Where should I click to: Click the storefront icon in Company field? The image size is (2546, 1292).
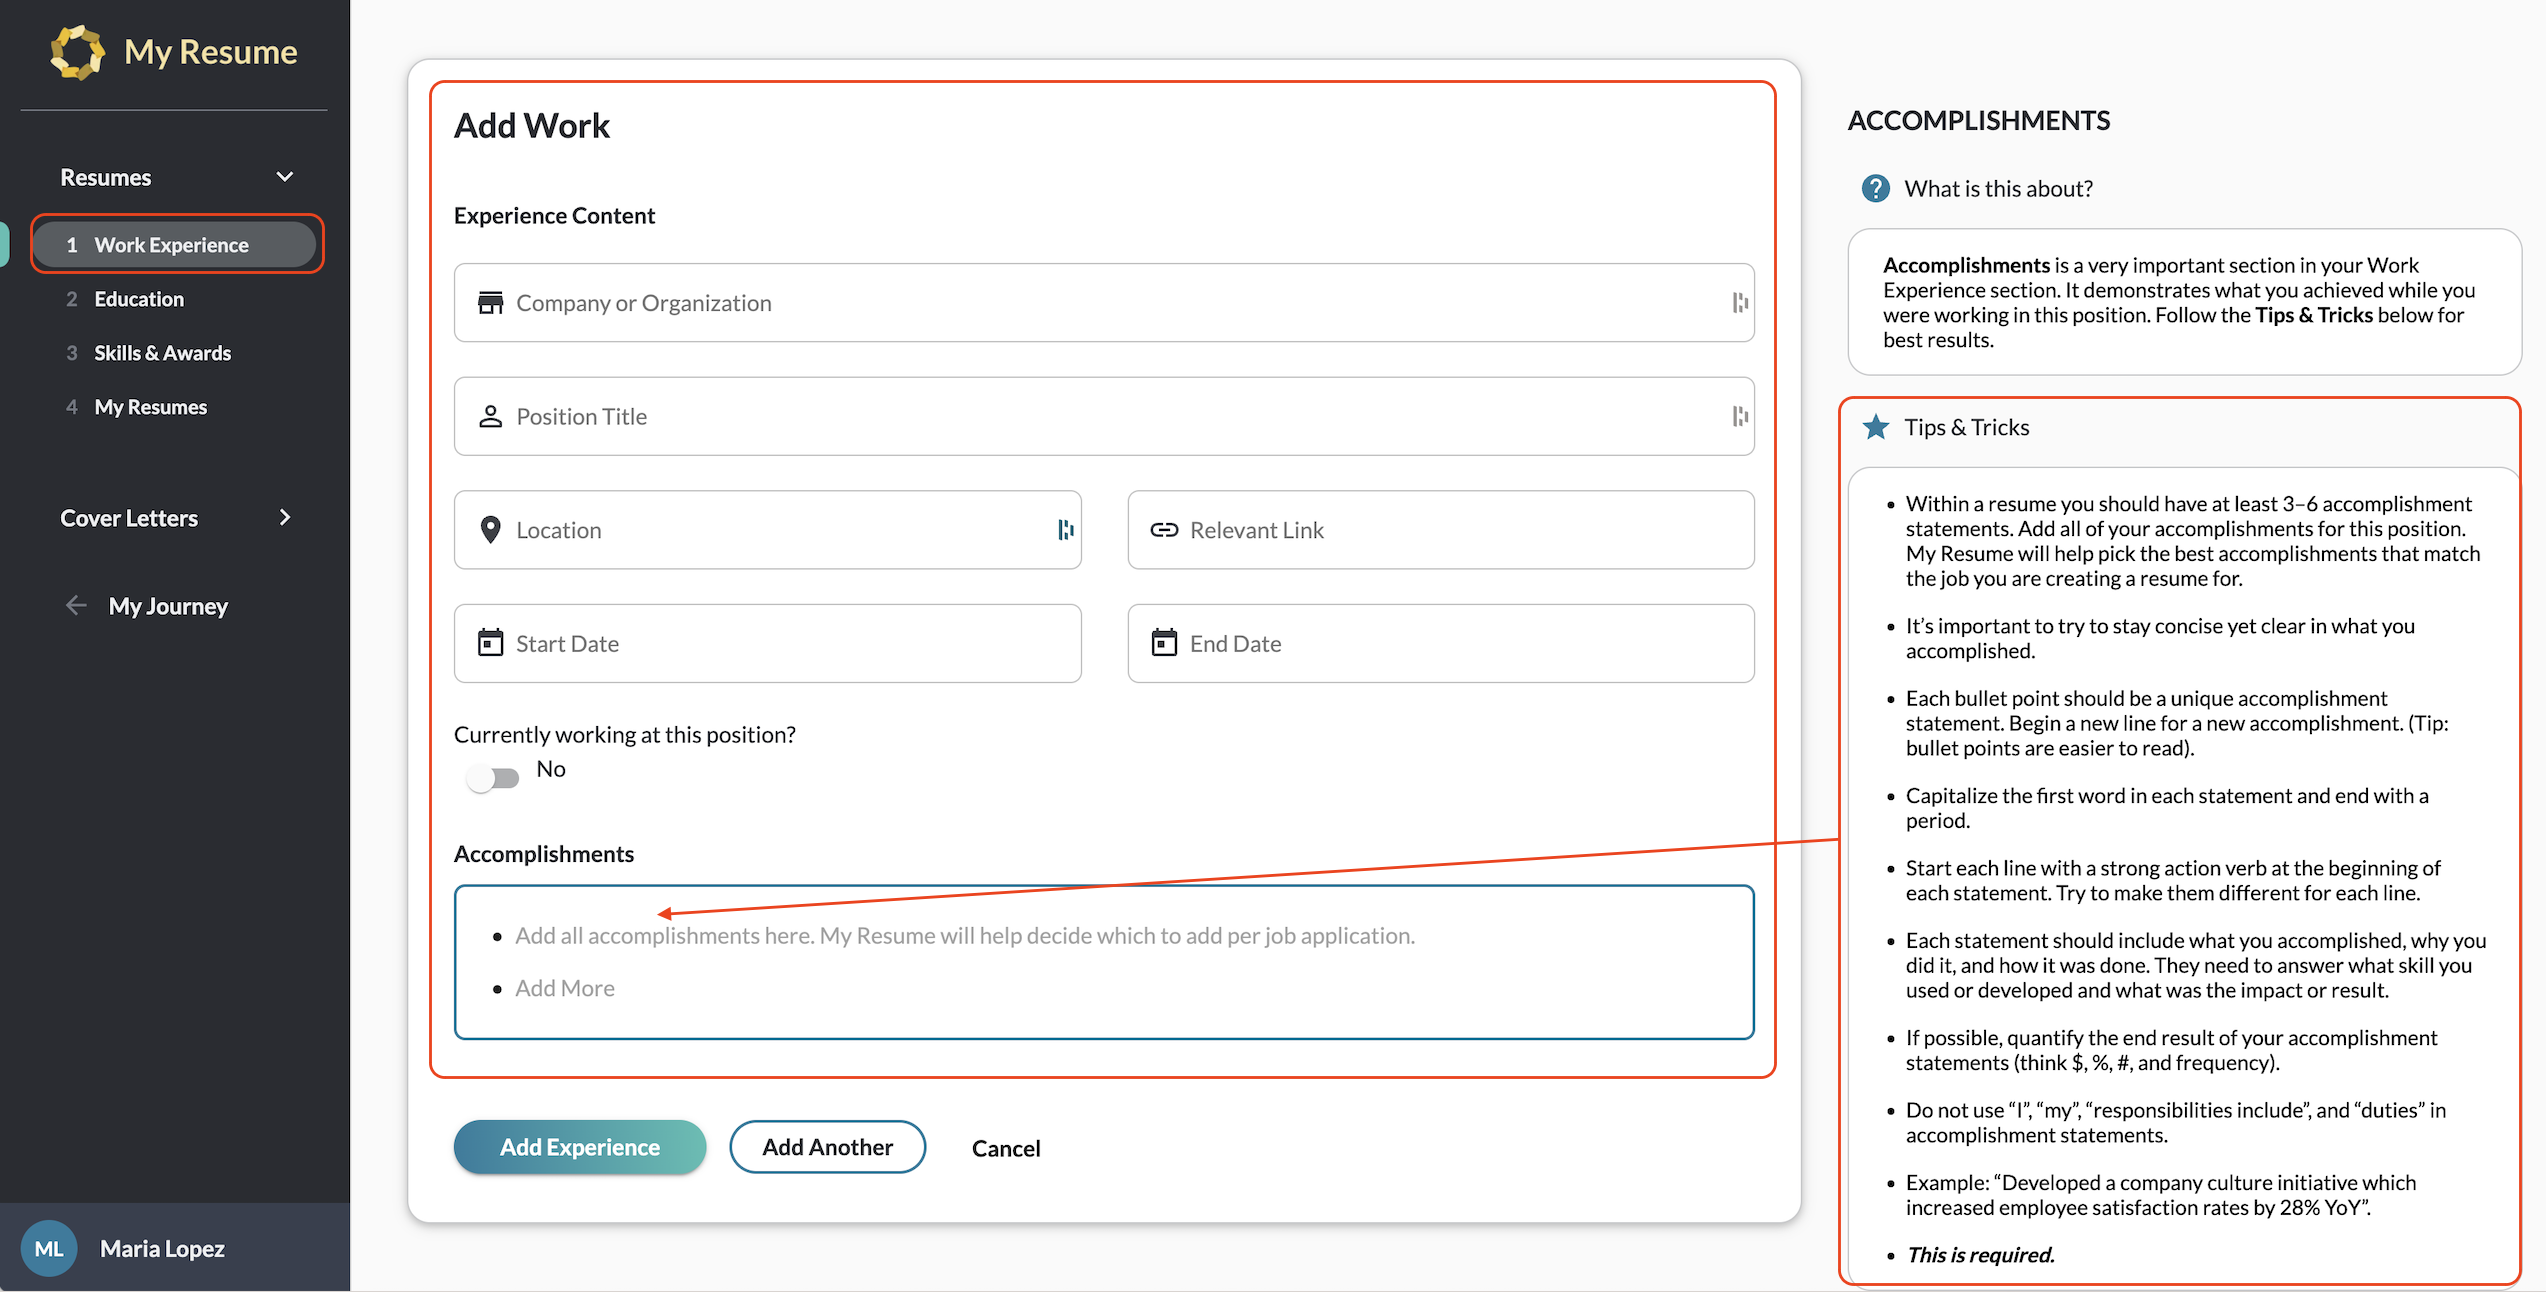coord(490,303)
